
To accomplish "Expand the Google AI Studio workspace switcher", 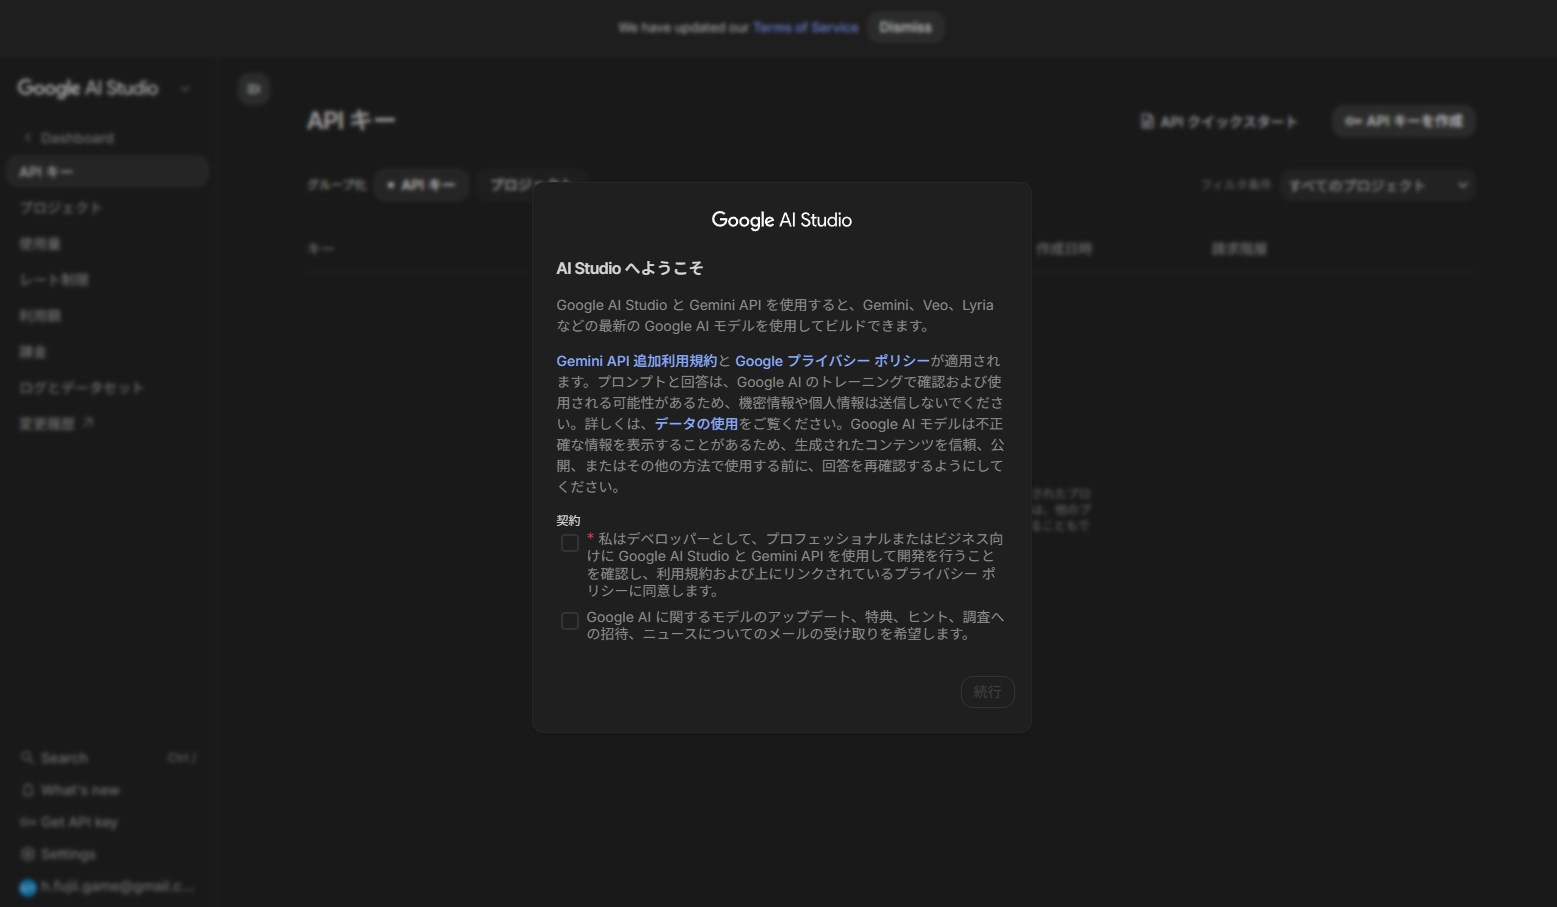I will click(x=185, y=88).
